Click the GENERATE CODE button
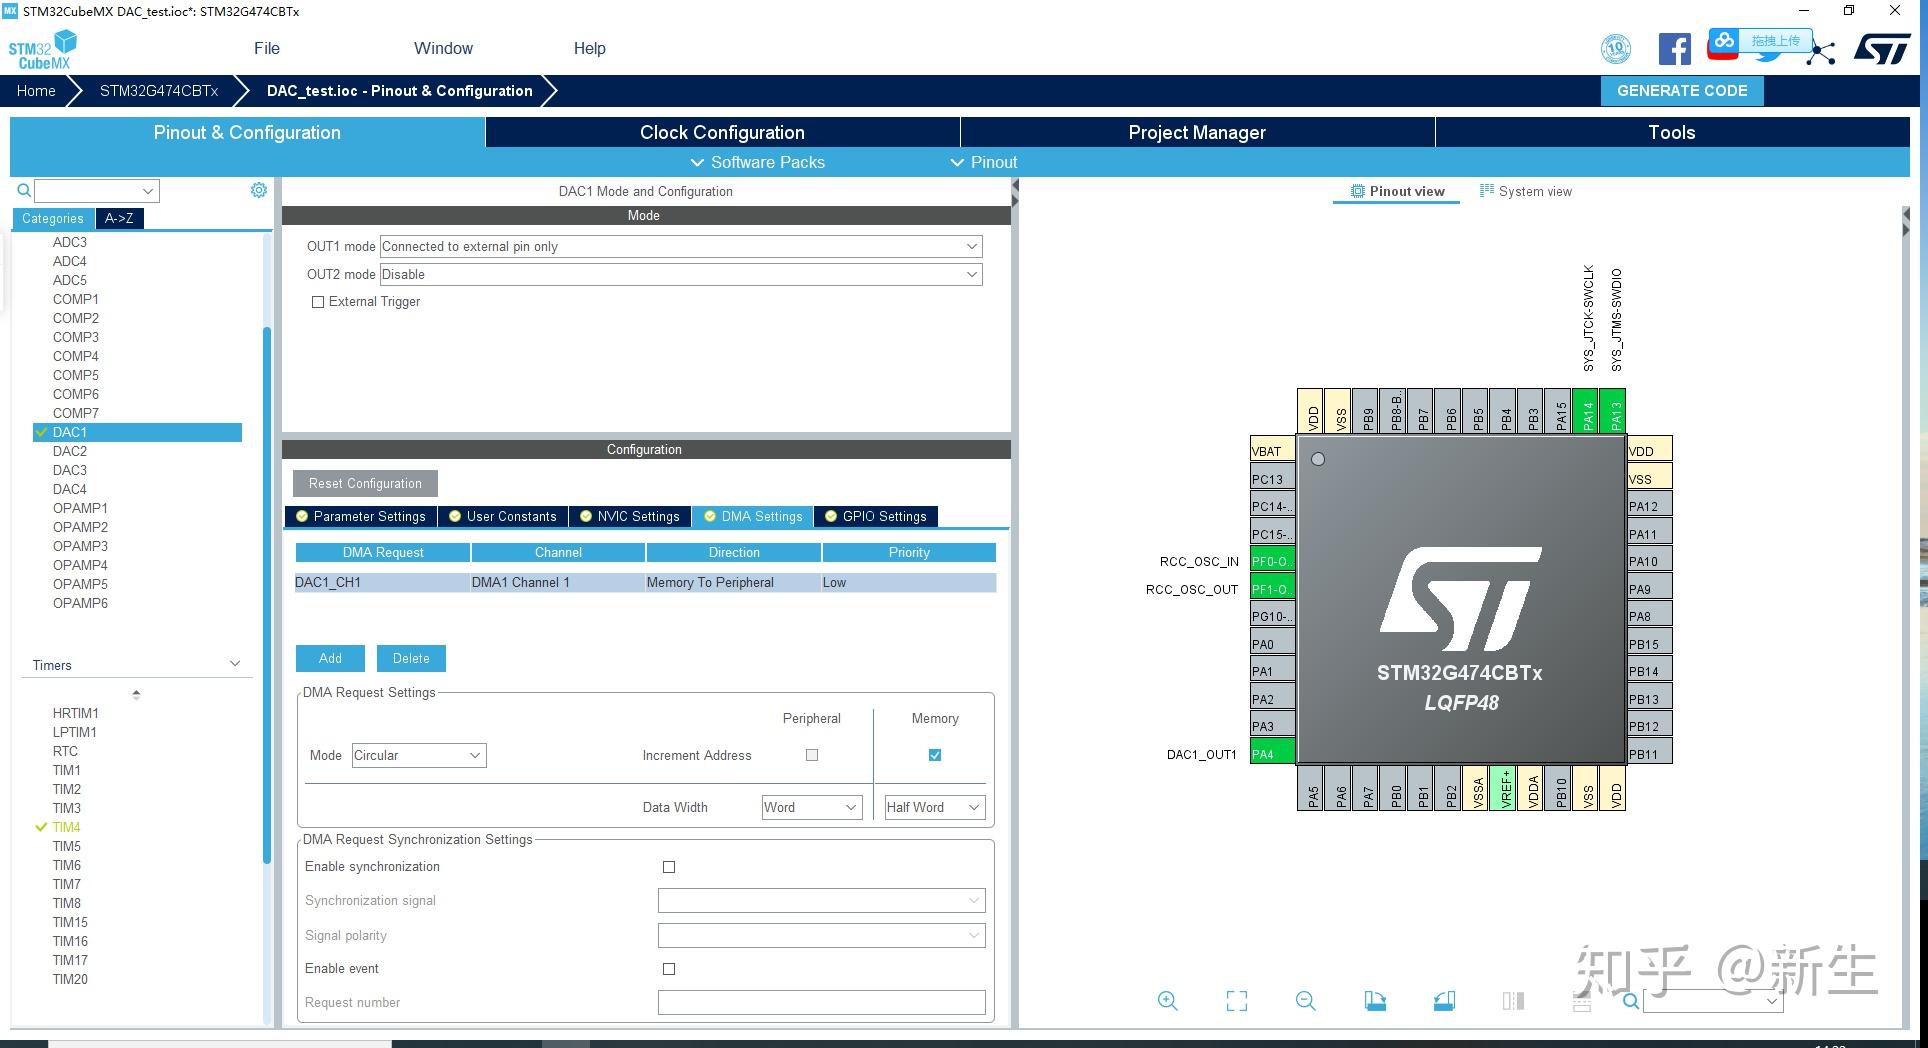The height and width of the screenshot is (1048, 1928). tap(1681, 90)
